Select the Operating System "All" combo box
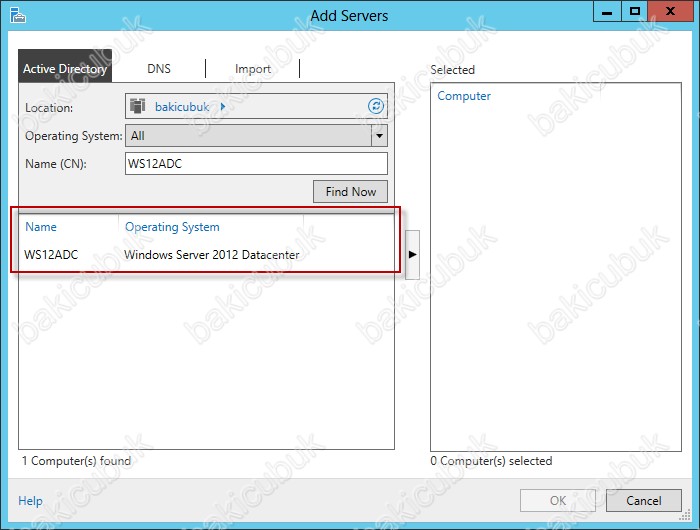The image size is (700, 530). [256, 136]
